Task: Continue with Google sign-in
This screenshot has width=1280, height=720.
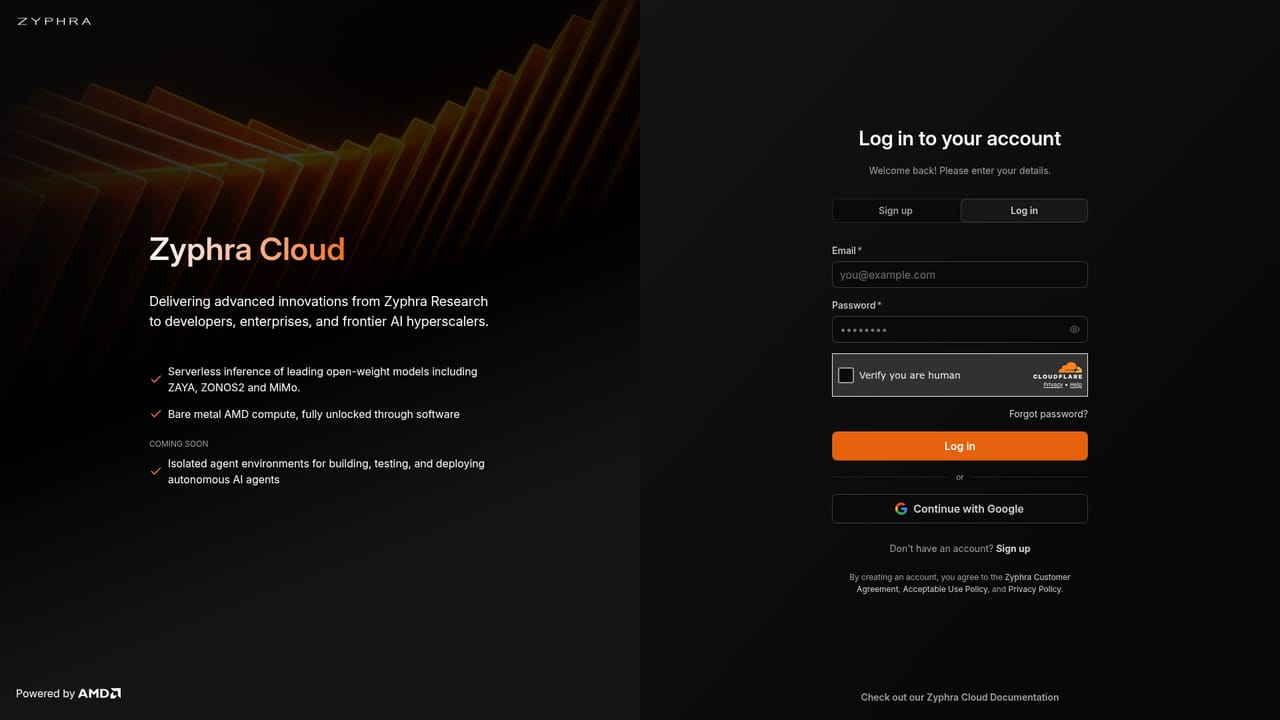Action: pyautogui.click(x=960, y=509)
